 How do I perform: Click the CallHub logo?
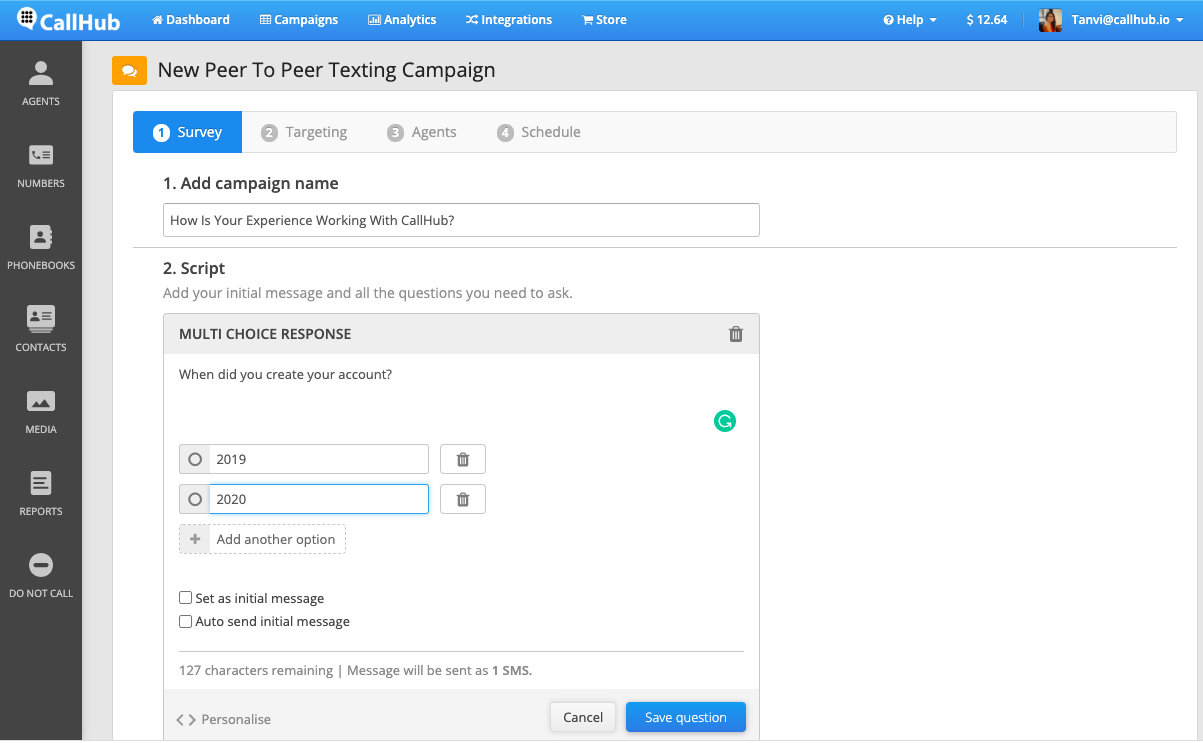(68, 20)
